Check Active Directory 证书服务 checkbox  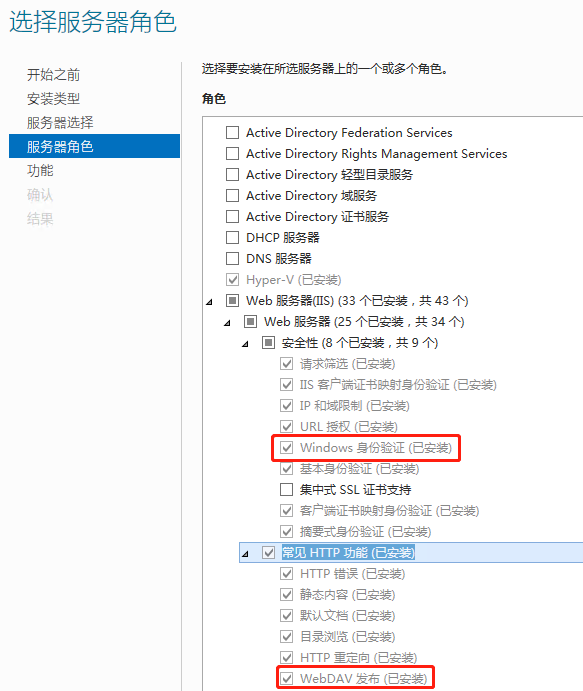click(232, 217)
